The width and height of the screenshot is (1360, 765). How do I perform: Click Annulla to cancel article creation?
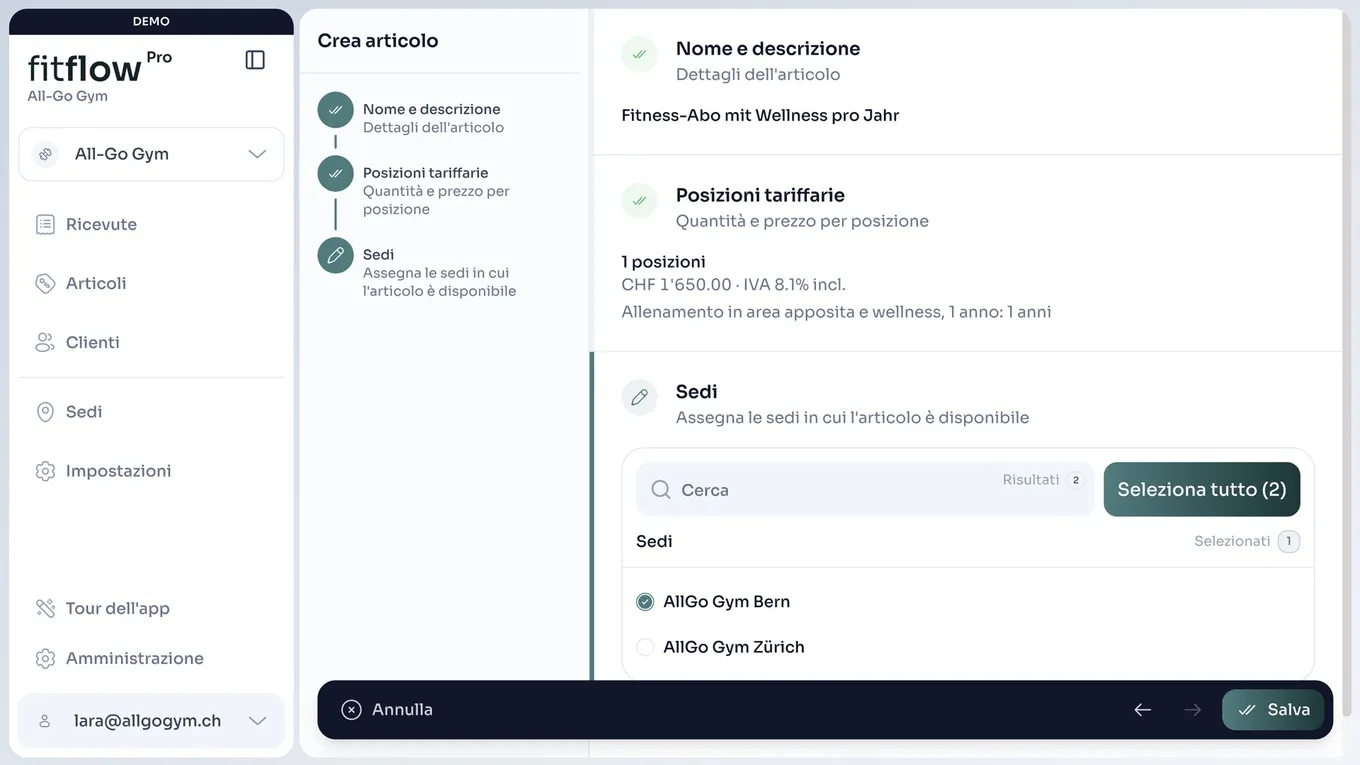coord(387,709)
